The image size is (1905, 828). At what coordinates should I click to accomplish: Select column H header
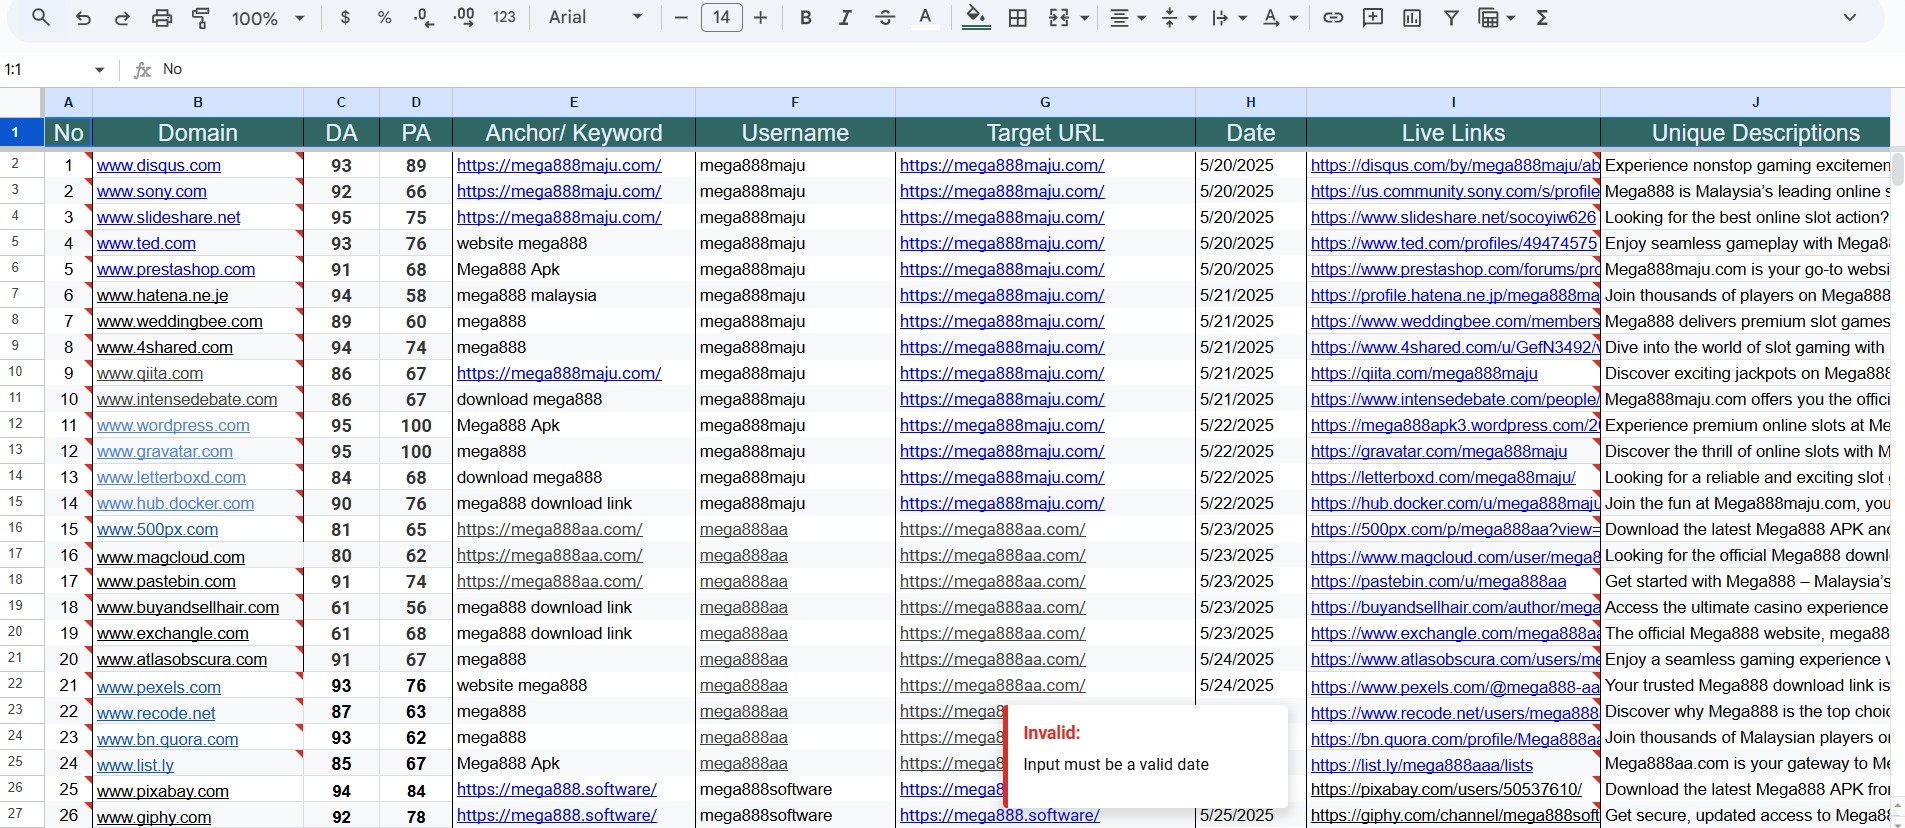coord(1251,102)
